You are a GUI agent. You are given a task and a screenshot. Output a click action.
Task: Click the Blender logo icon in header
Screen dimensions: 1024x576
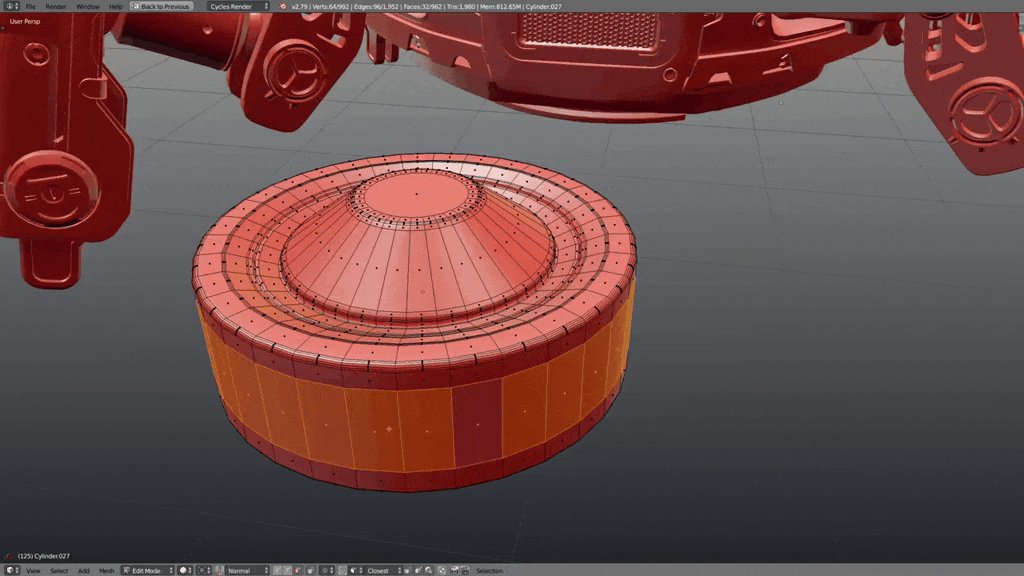(x=283, y=6)
